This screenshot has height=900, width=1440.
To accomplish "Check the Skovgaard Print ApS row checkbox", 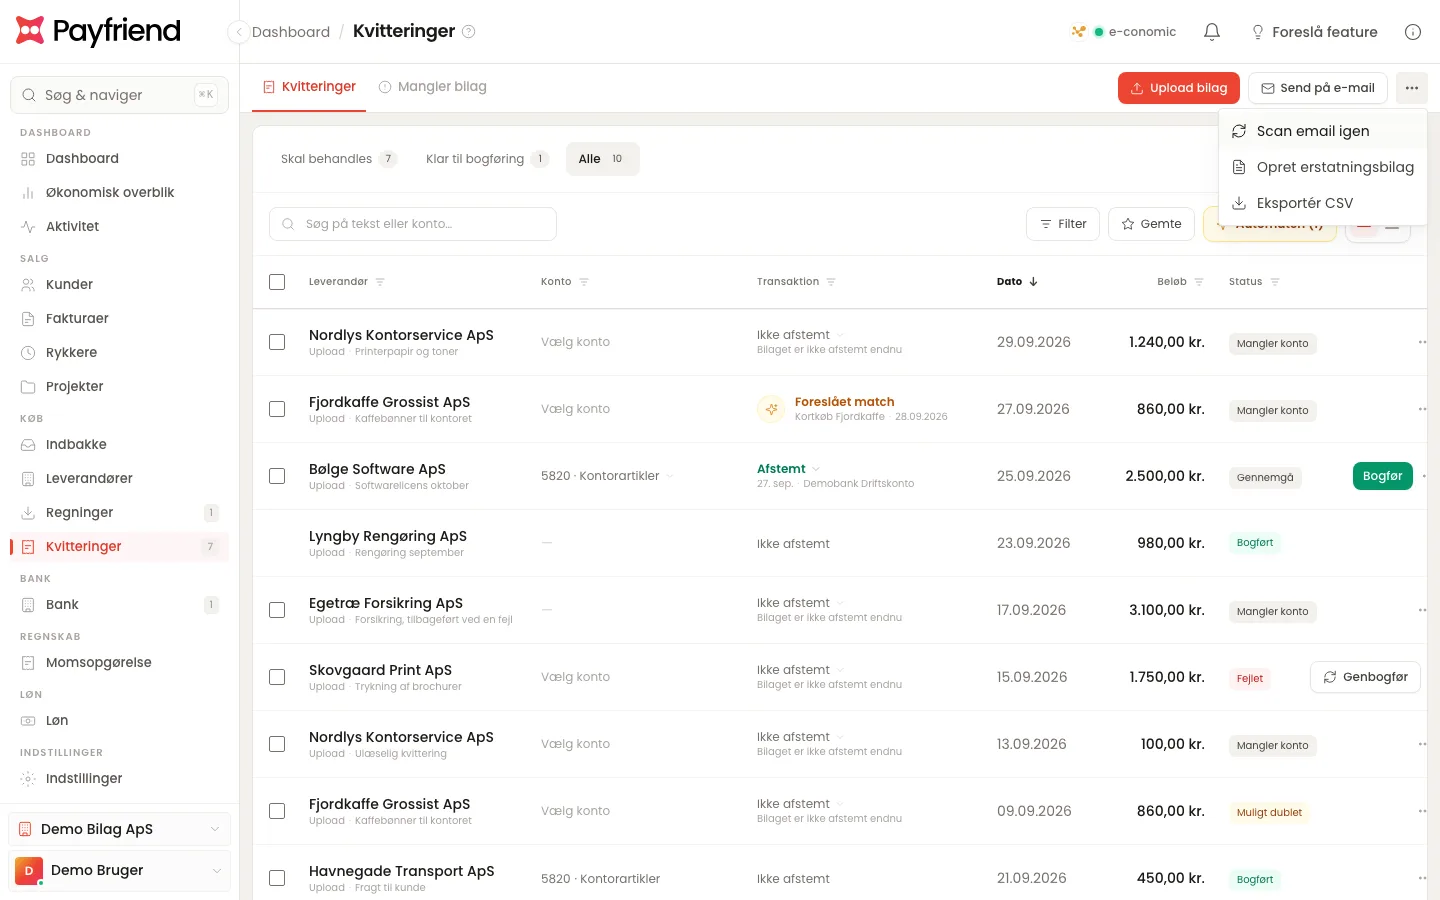I will pyautogui.click(x=277, y=677).
